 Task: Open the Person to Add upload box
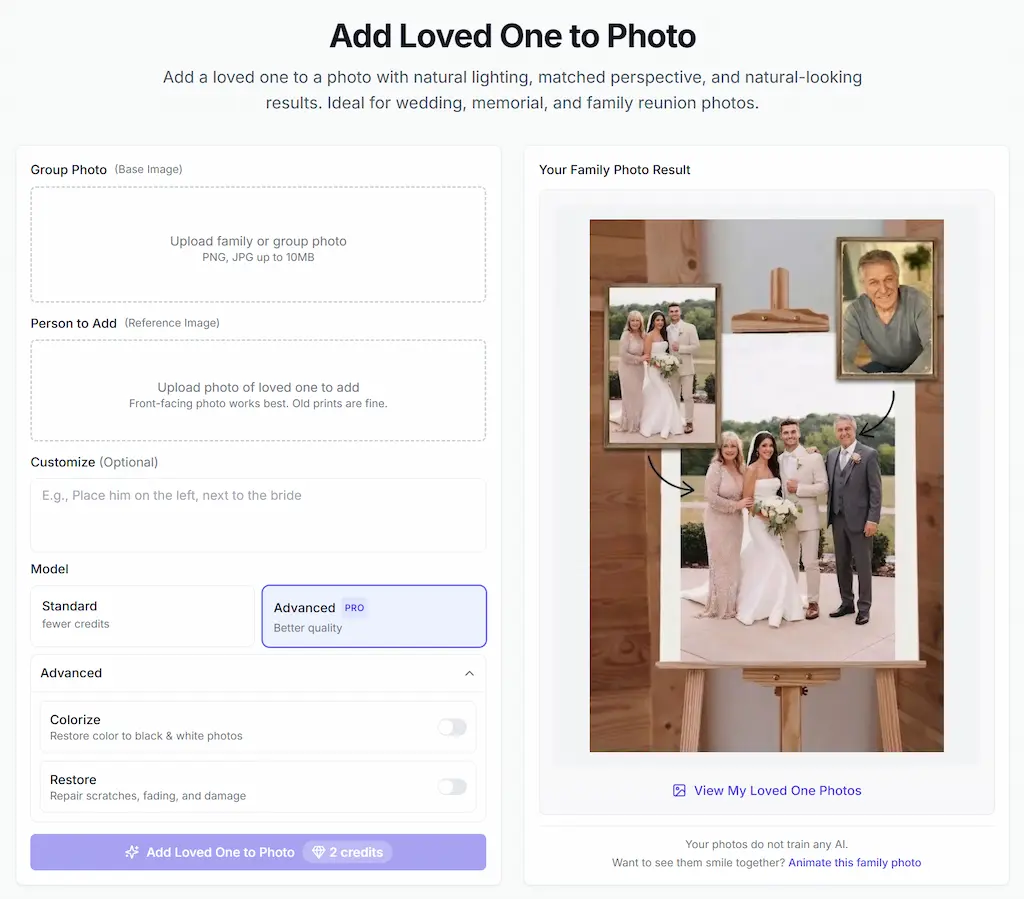click(x=258, y=390)
